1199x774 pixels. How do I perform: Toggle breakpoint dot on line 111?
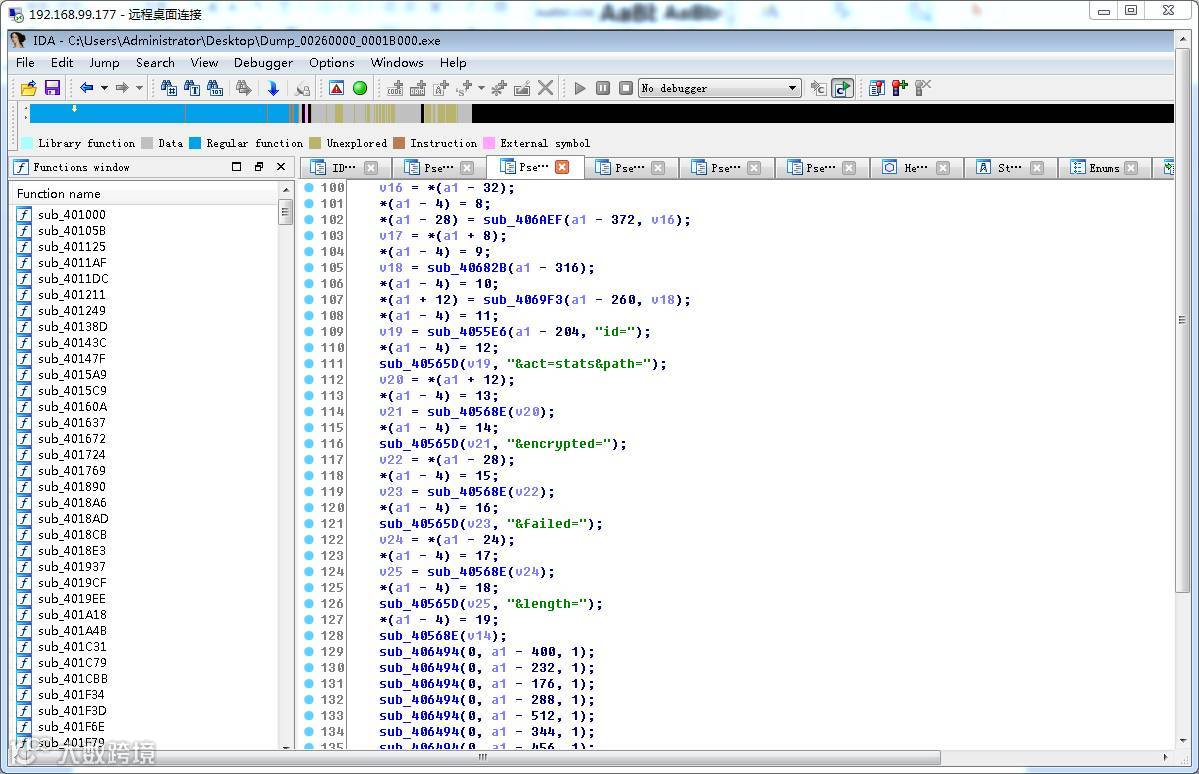(309, 364)
